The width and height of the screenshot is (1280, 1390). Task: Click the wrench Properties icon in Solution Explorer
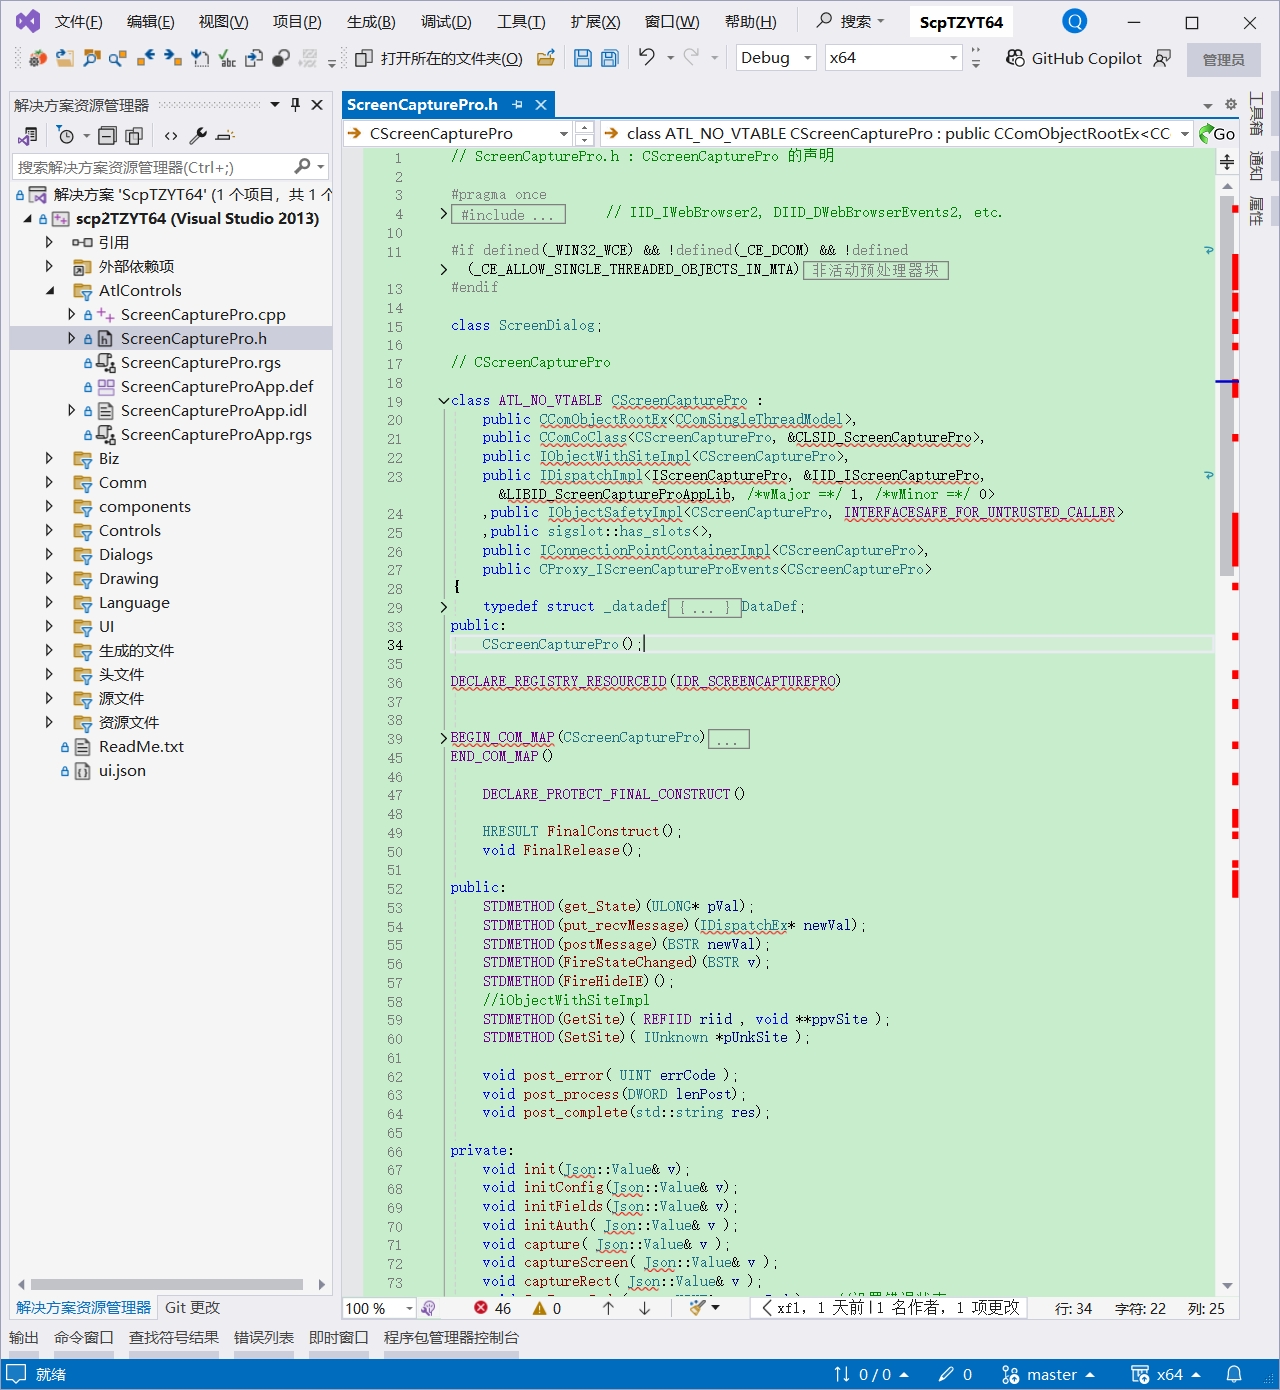coord(198,136)
